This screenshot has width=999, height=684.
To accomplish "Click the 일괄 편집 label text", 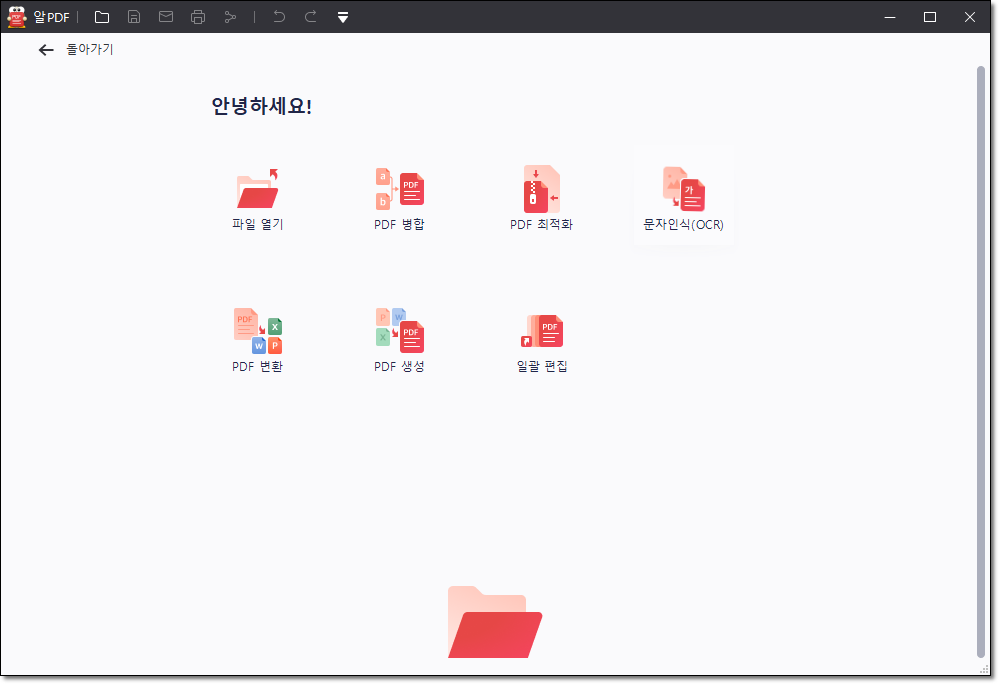I will tap(542, 366).
